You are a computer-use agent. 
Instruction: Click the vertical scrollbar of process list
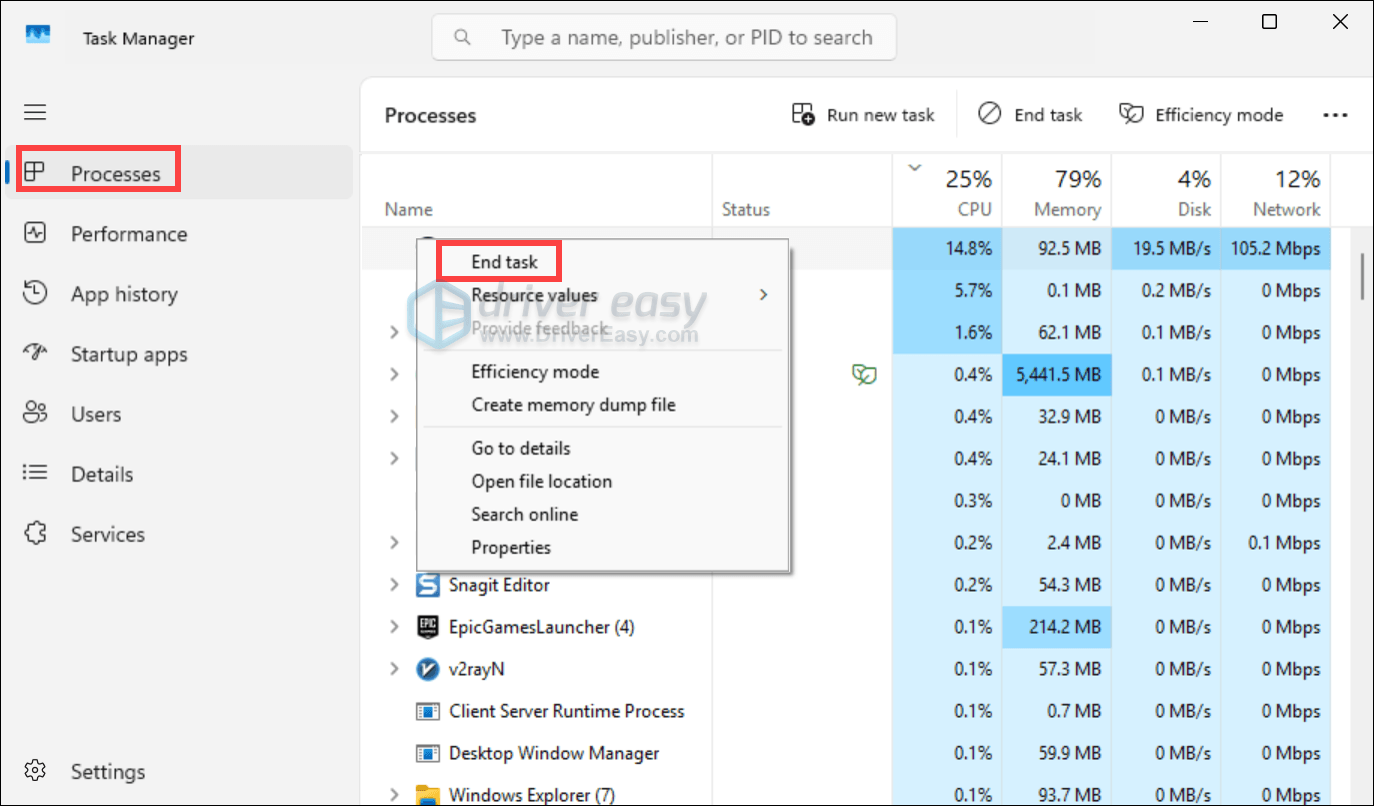[1361, 276]
